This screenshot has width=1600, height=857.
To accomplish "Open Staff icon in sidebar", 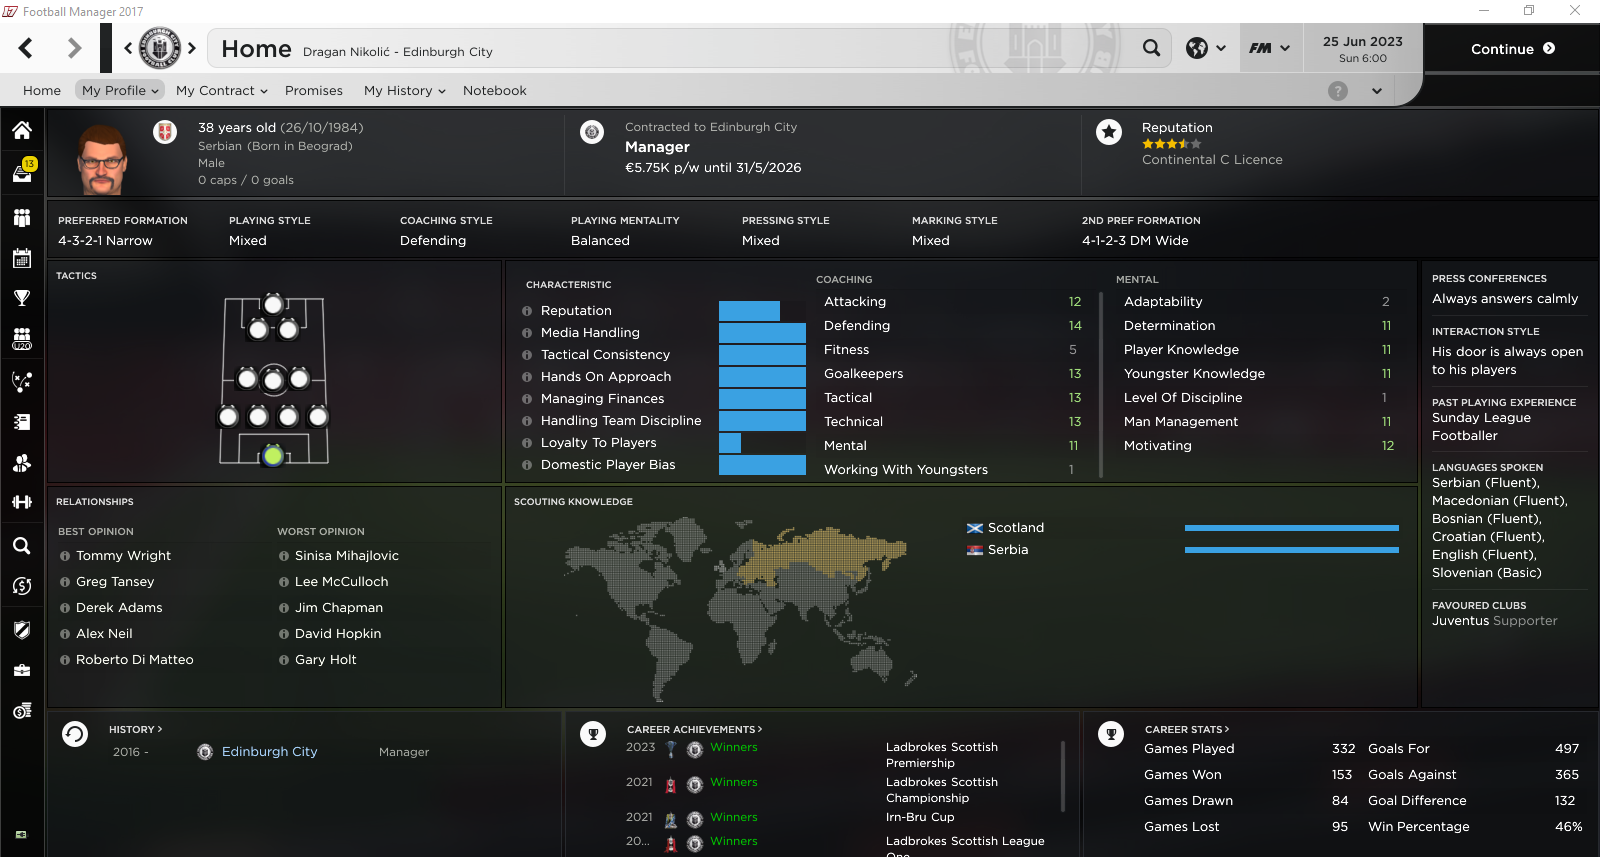I will [x=22, y=463].
